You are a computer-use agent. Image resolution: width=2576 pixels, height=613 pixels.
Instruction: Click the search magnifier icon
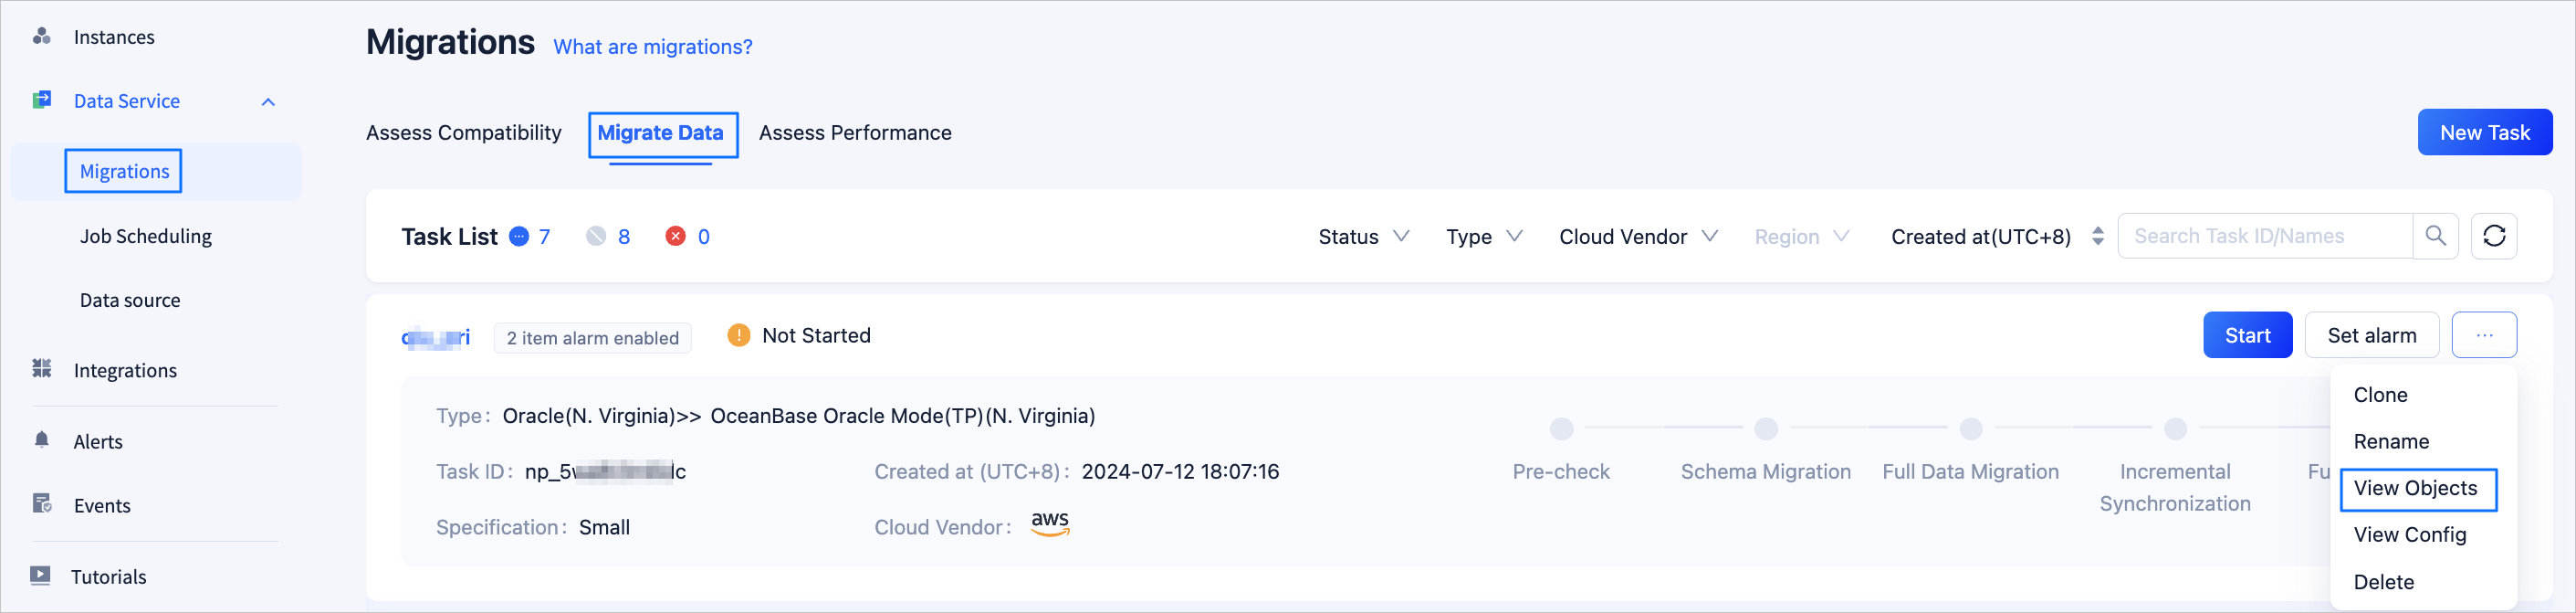coord(2435,236)
